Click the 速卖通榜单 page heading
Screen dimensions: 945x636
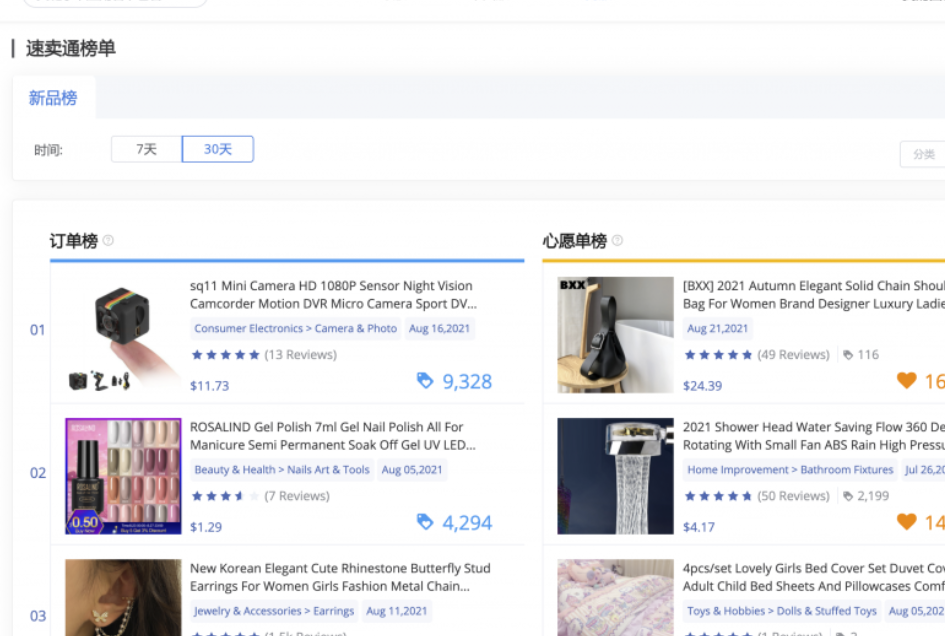tap(71, 48)
